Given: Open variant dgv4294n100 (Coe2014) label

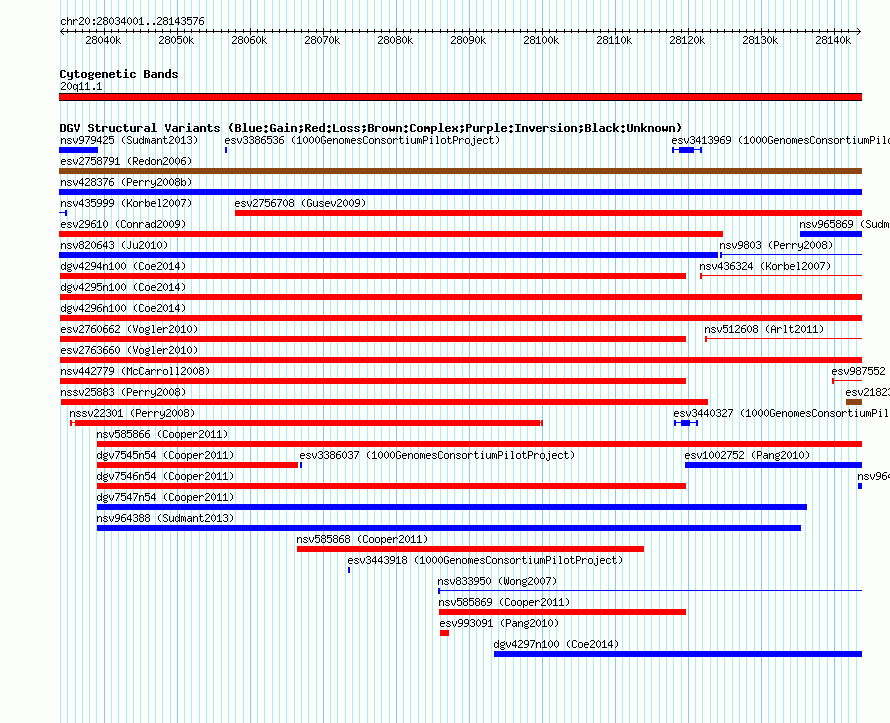Looking at the screenshot, I should pos(123,266).
